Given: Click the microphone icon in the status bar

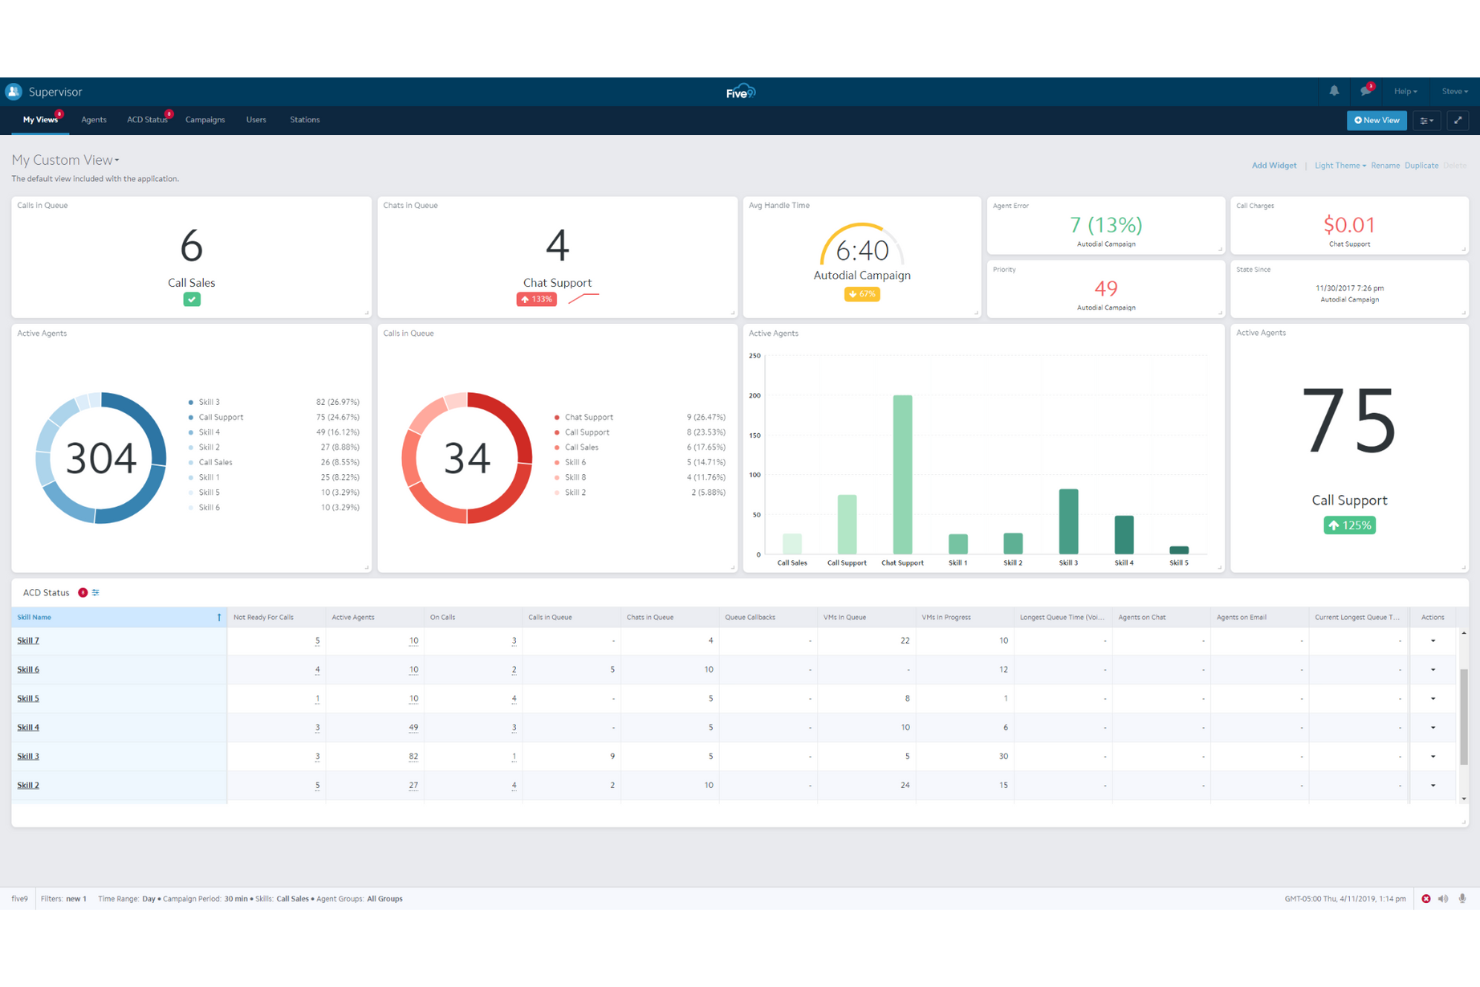Looking at the screenshot, I should pyautogui.click(x=1461, y=898).
